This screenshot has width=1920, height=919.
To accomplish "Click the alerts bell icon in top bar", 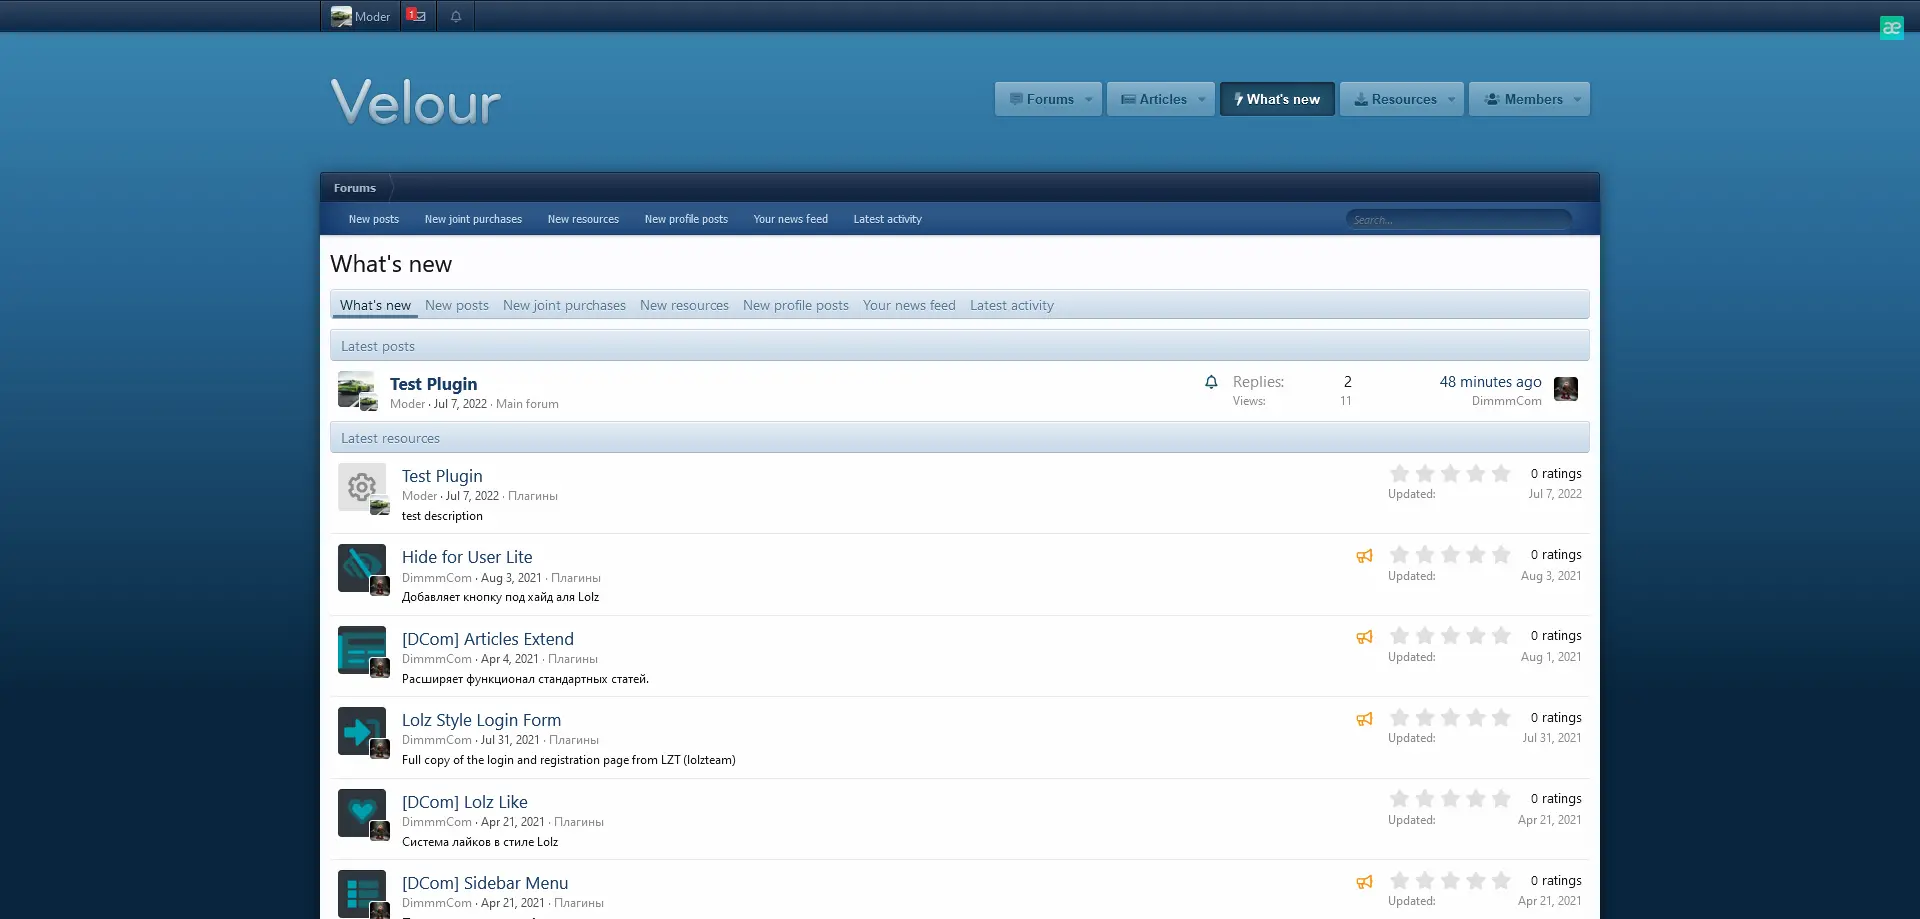I will (456, 16).
